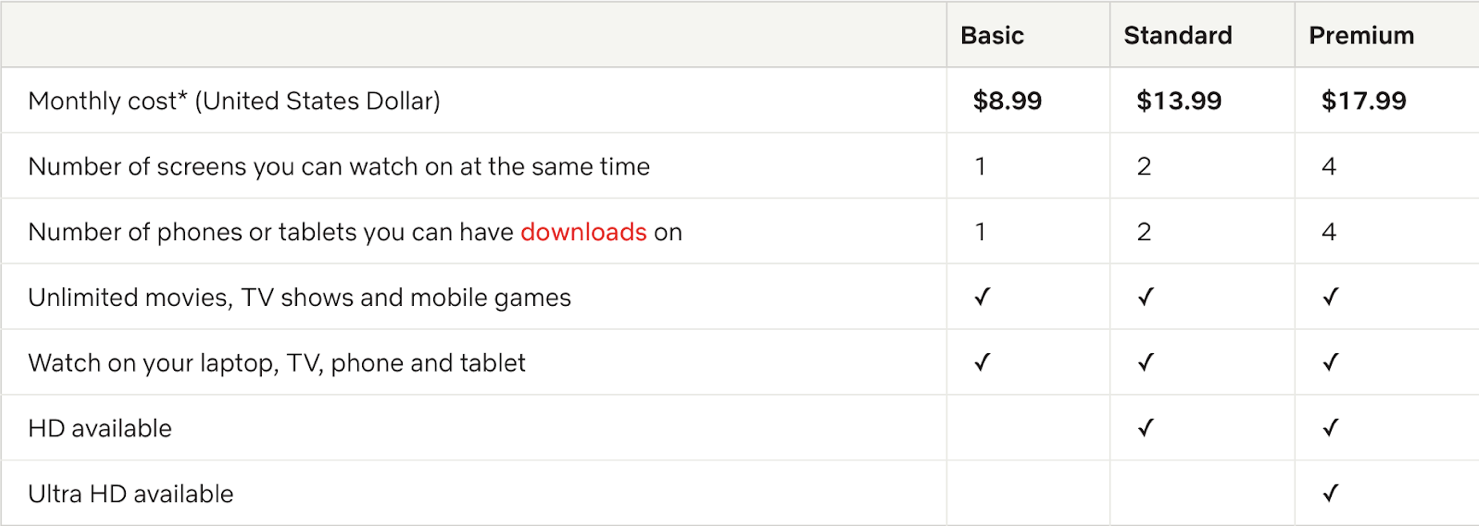Screen dimensions: 1484x526
Task: Click Premium's unlimited movies checkmark
Action: 1329,297
